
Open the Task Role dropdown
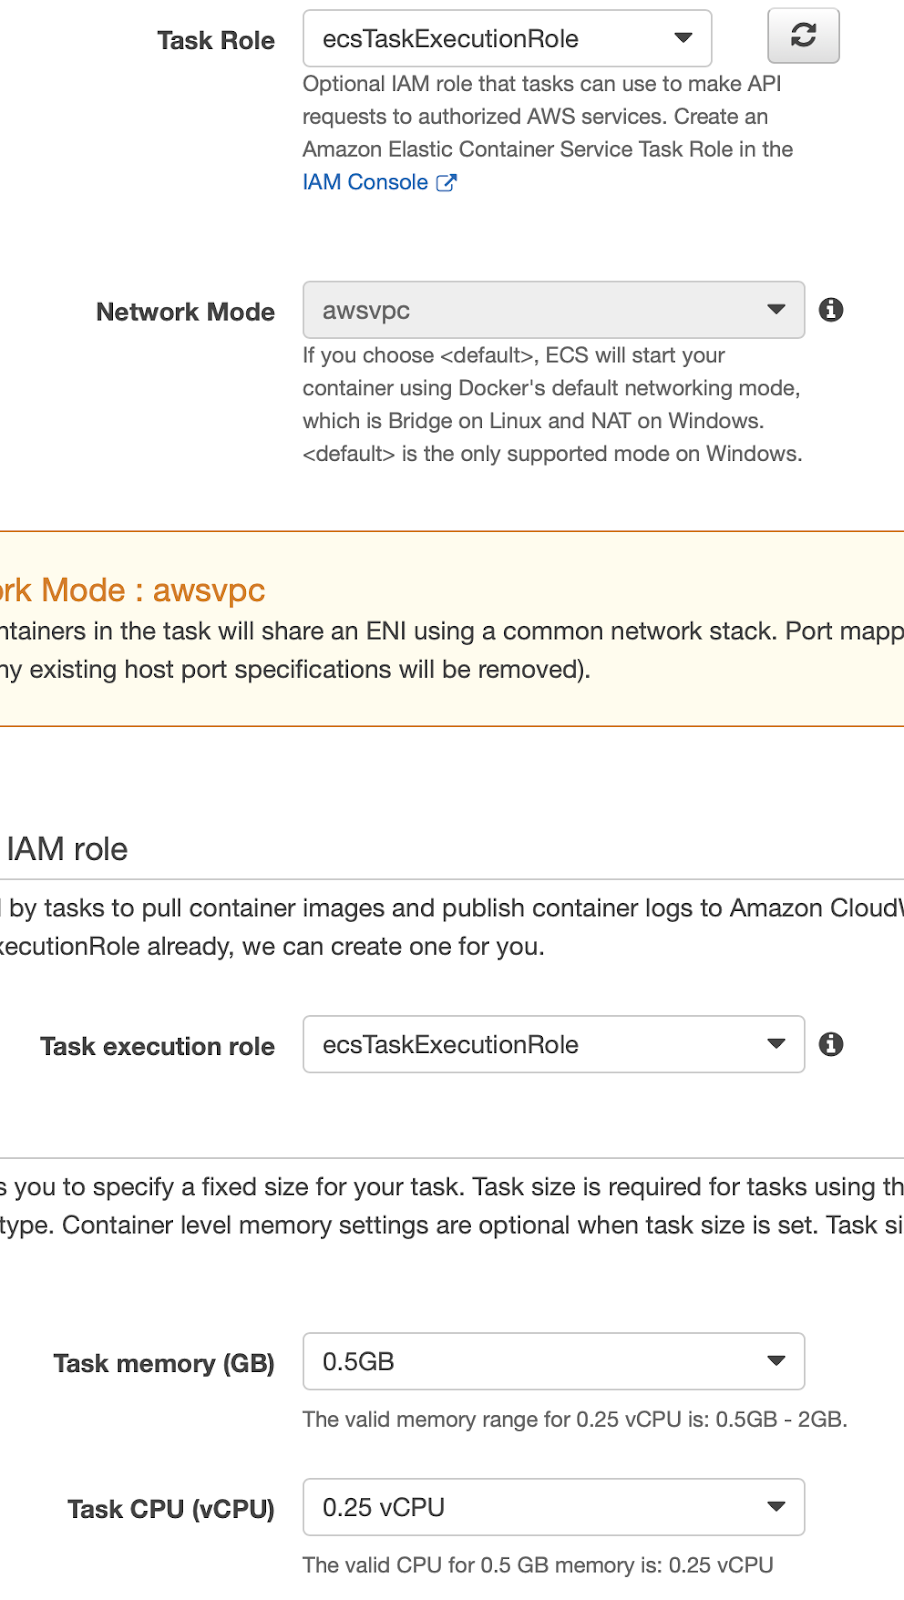pyautogui.click(x=507, y=39)
